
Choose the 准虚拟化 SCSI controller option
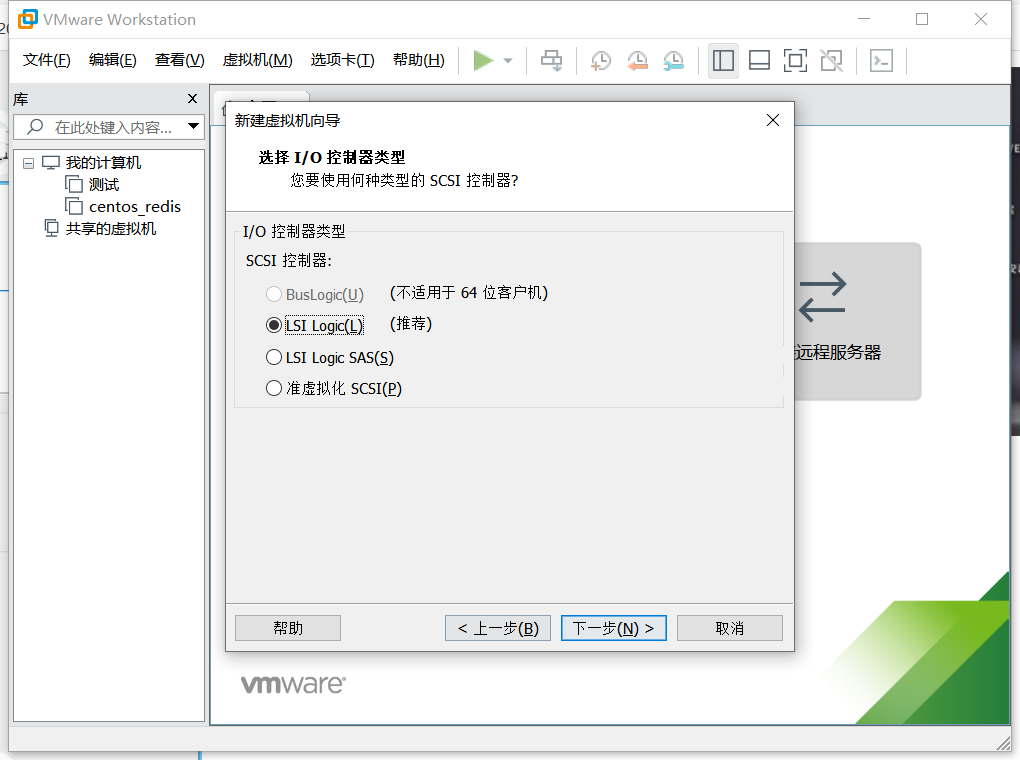[x=273, y=389]
